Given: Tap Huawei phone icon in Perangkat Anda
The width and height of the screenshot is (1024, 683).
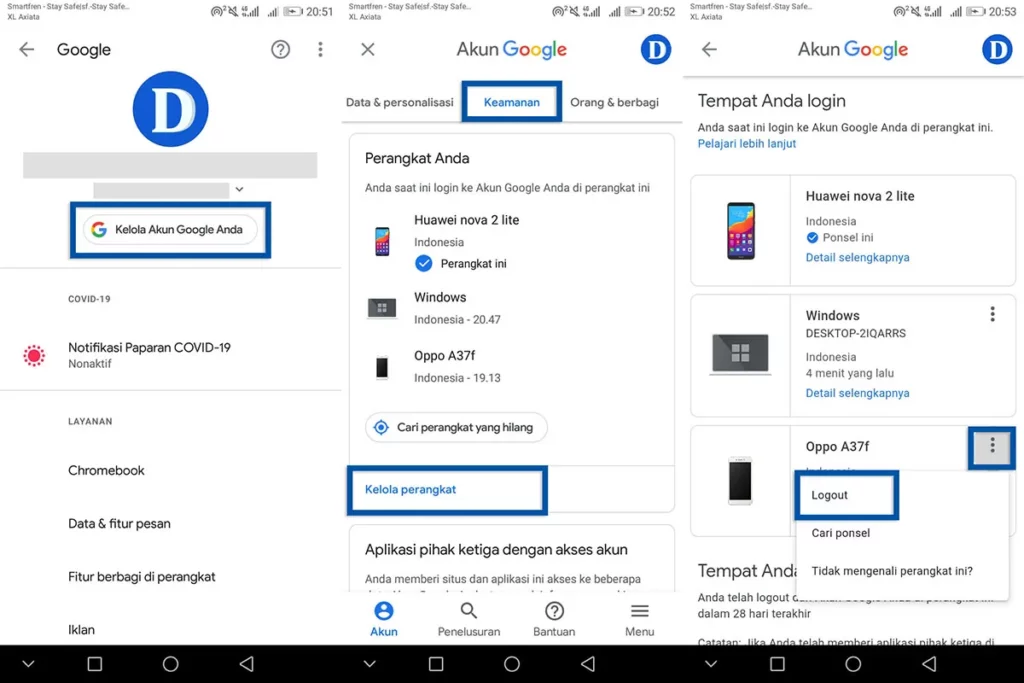Looking at the screenshot, I should pos(382,242).
